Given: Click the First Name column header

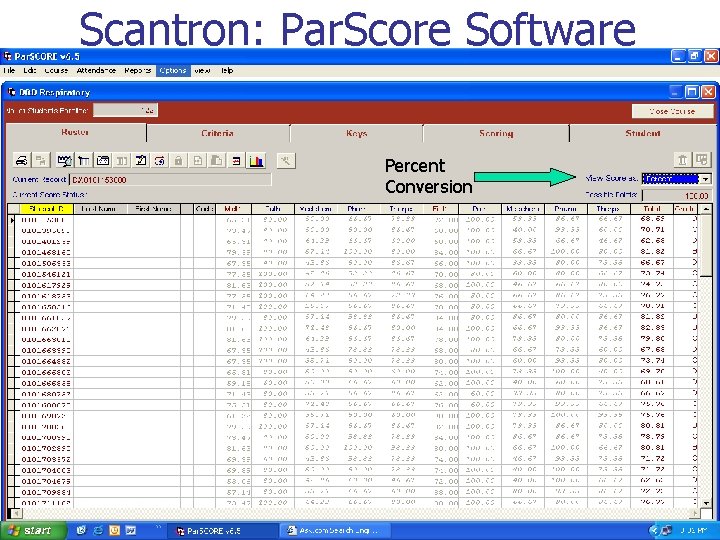Looking at the screenshot, I should [x=153, y=209].
